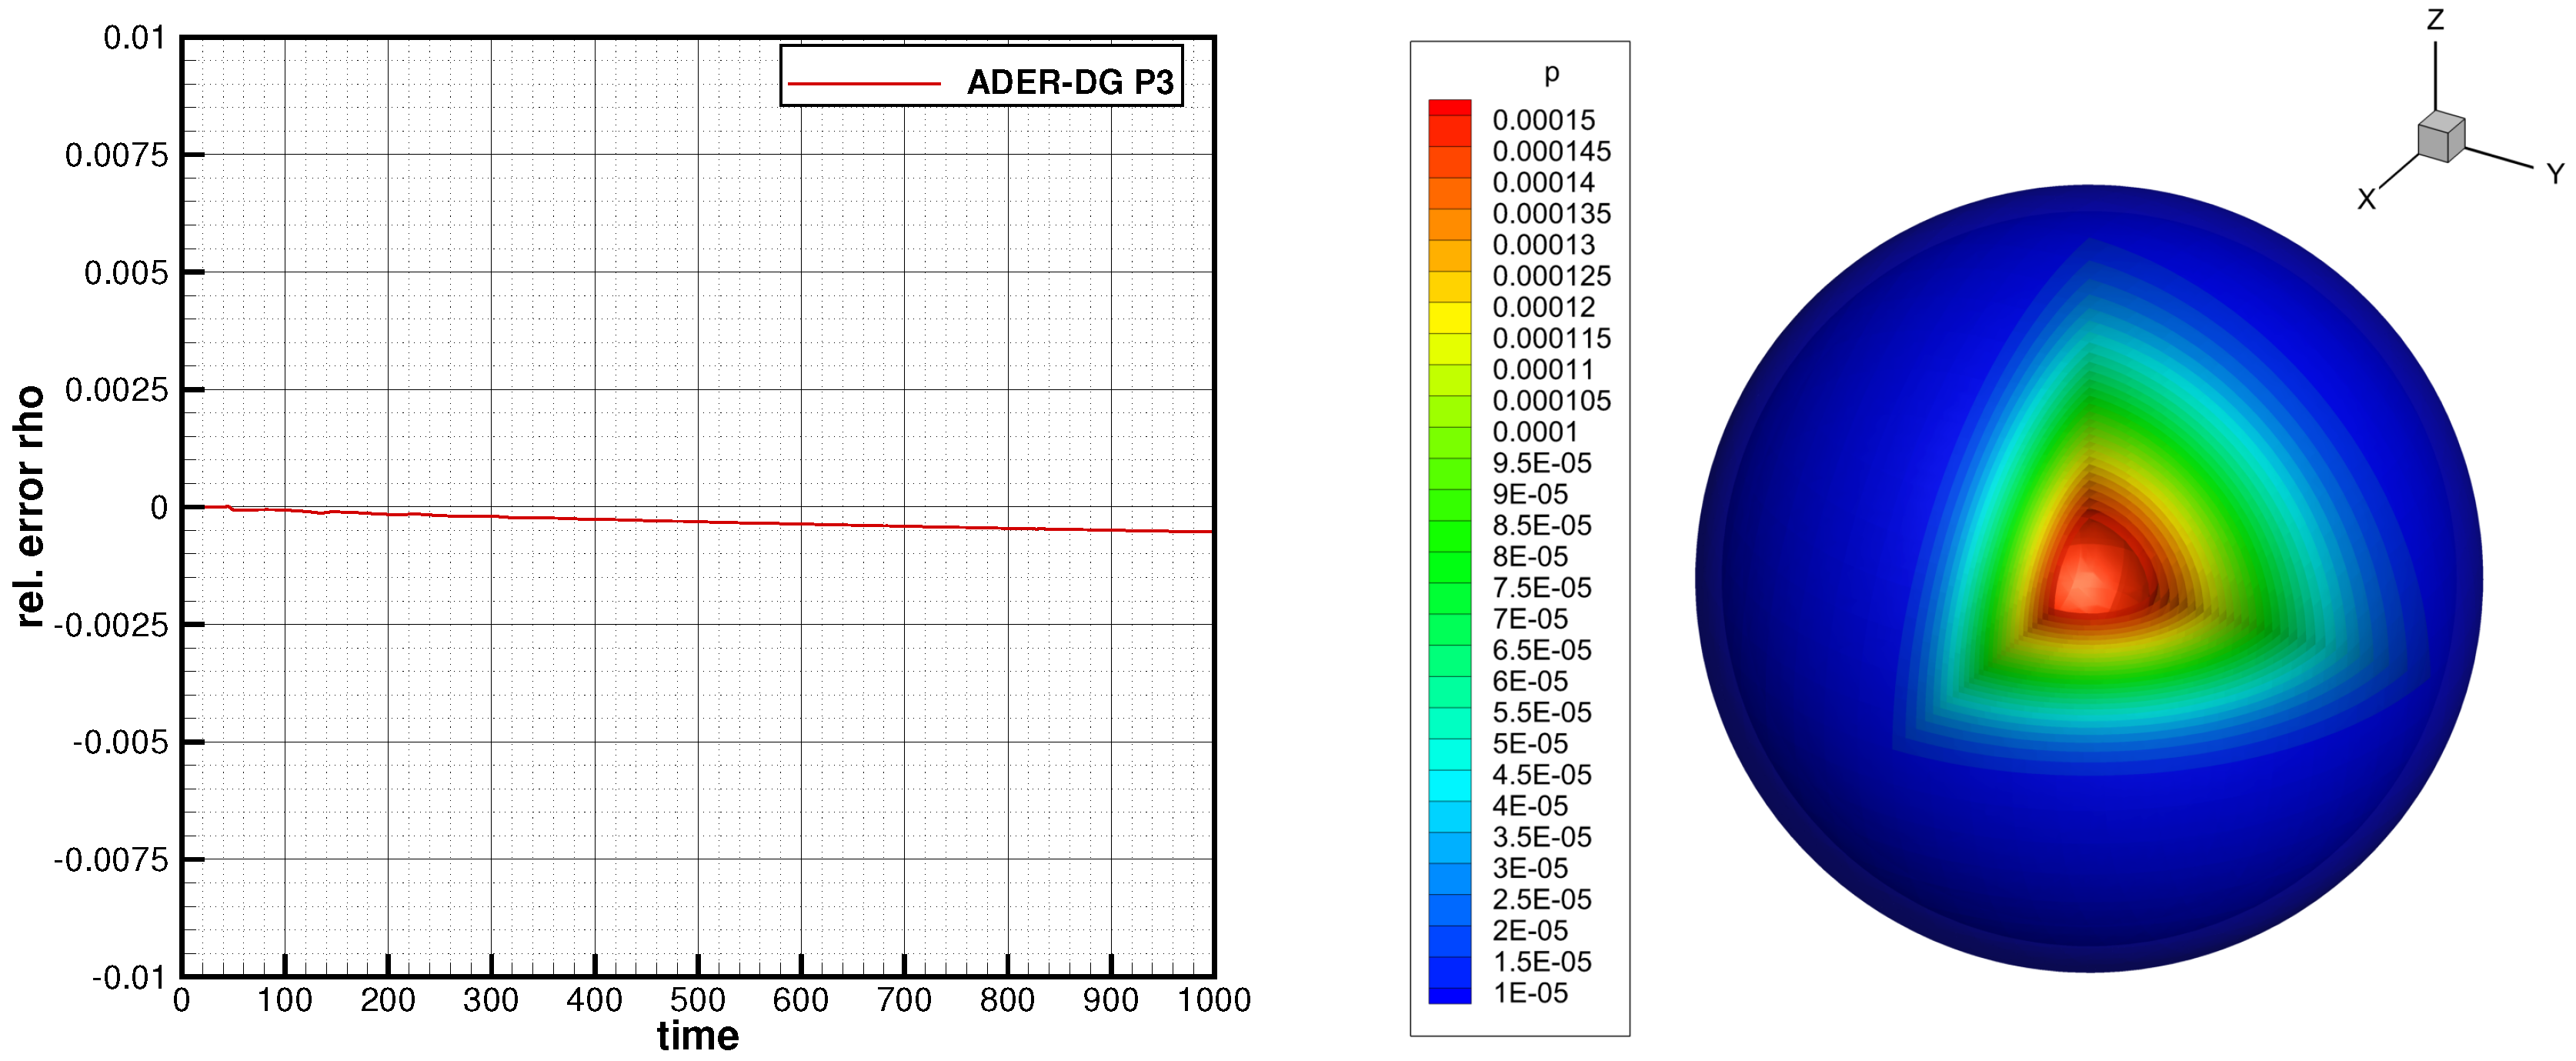The image size is (2576, 1061).
Task: Click the red 0.00015 color band
Action: [x=1450, y=108]
